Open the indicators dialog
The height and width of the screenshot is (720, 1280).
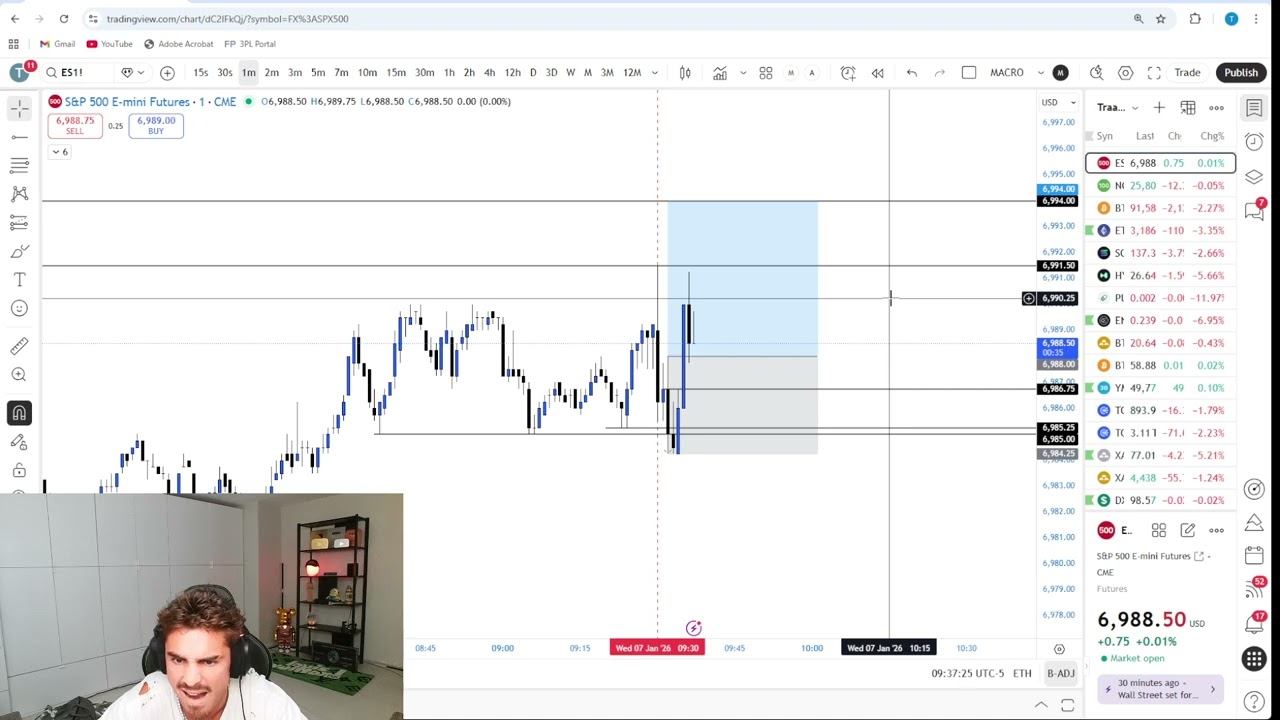(720, 72)
